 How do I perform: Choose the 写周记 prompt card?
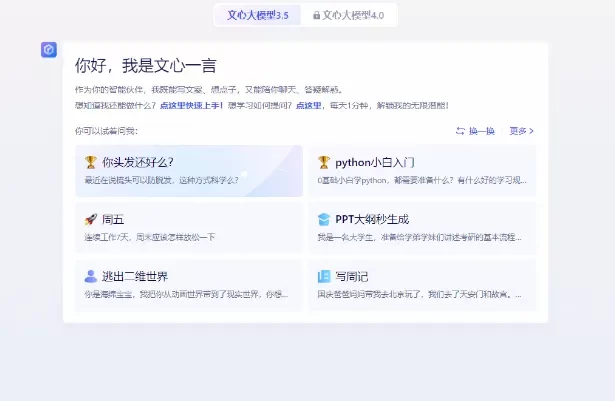pyautogui.click(x=422, y=285)
